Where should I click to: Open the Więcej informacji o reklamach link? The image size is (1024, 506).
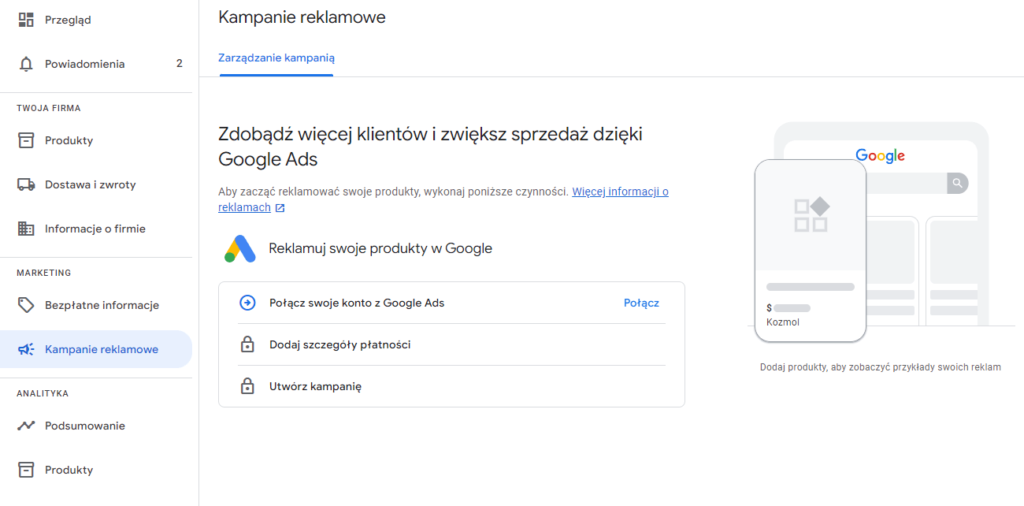(x=443, y=200)
